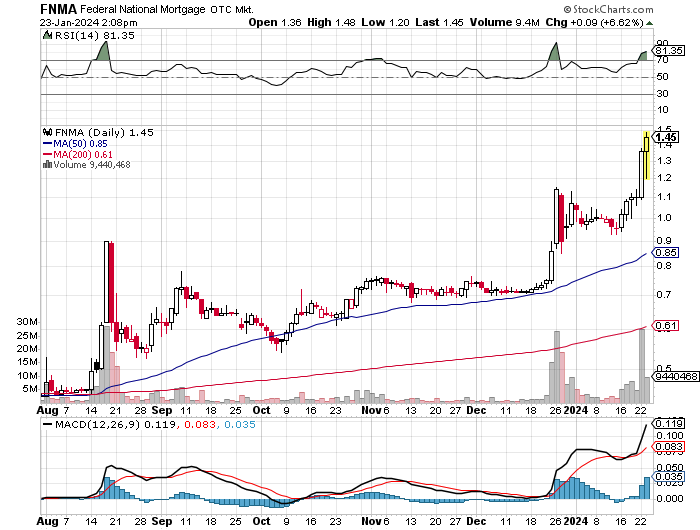
Task: Click the blue line marker for MA(50)
Action: pyautogui.click(x=47, y=144)
